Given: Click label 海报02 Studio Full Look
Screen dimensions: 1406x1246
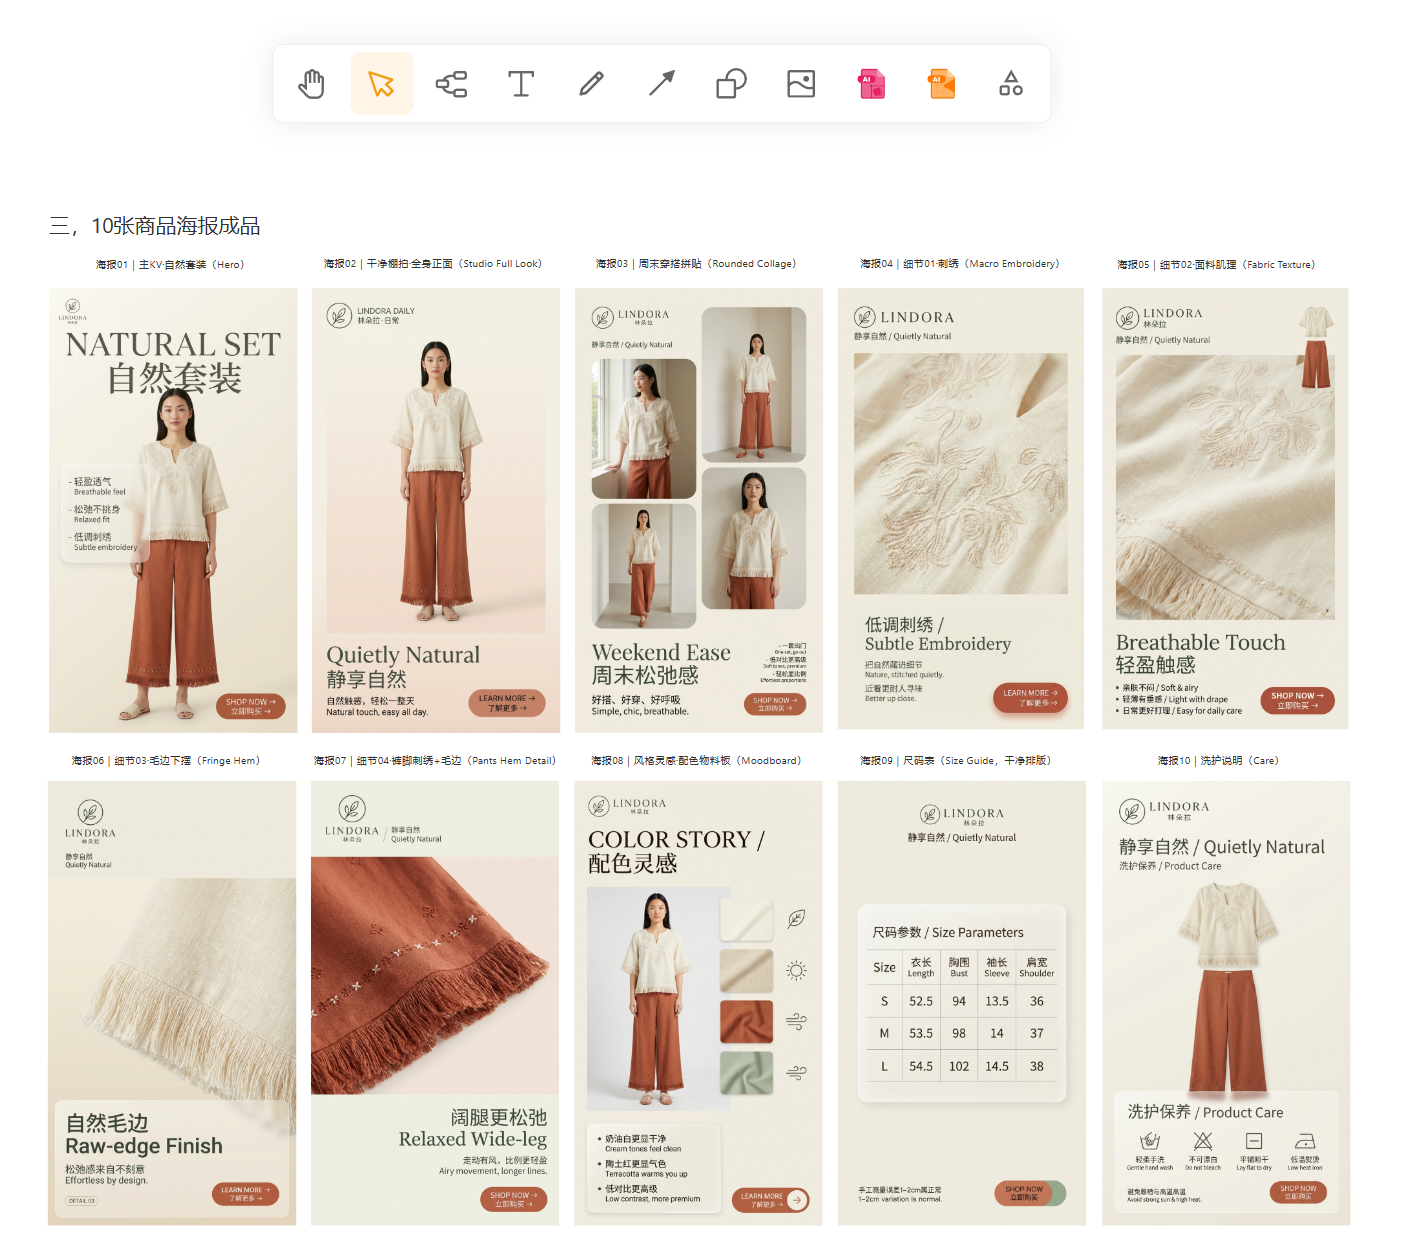Looking at the screenshot, I should coord(433,264).
